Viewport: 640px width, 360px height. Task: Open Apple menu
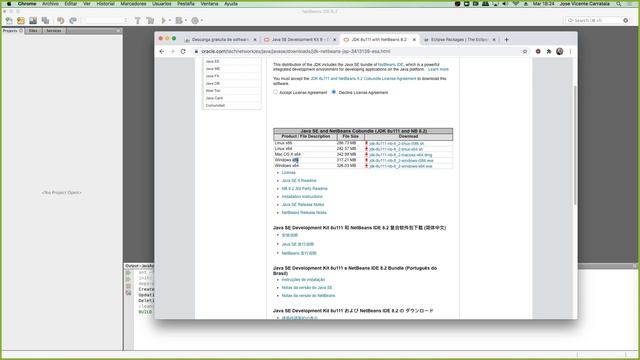click(x=9, y=4)
